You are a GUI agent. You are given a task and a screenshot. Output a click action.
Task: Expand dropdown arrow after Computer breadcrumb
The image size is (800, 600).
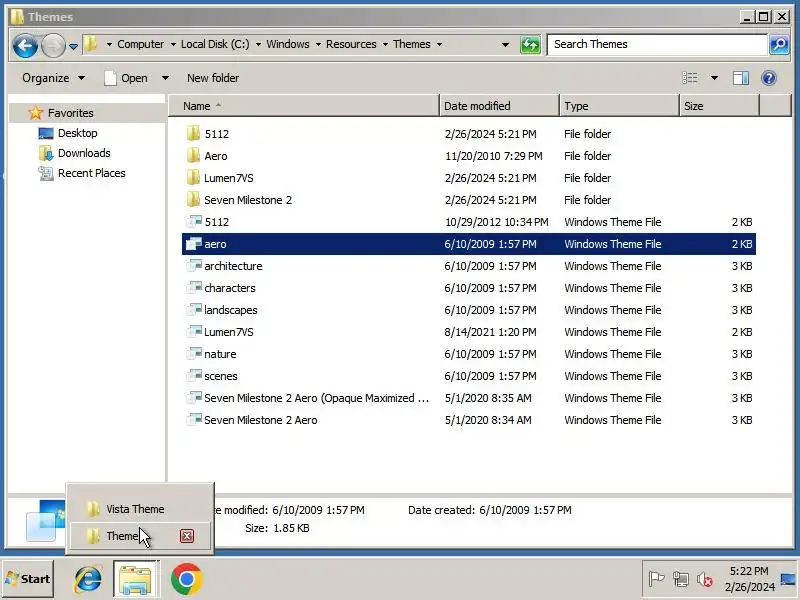[173, 45]
